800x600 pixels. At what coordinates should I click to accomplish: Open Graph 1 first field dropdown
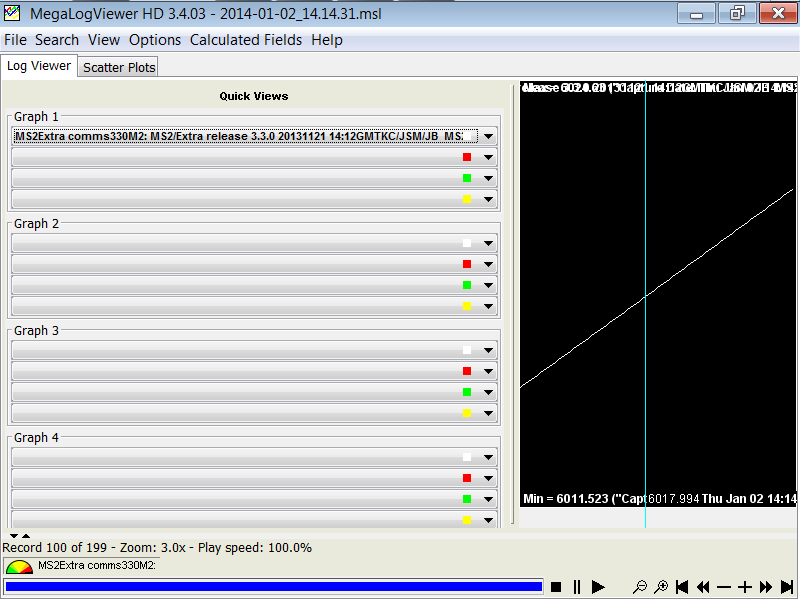click(x=489, y=136)
